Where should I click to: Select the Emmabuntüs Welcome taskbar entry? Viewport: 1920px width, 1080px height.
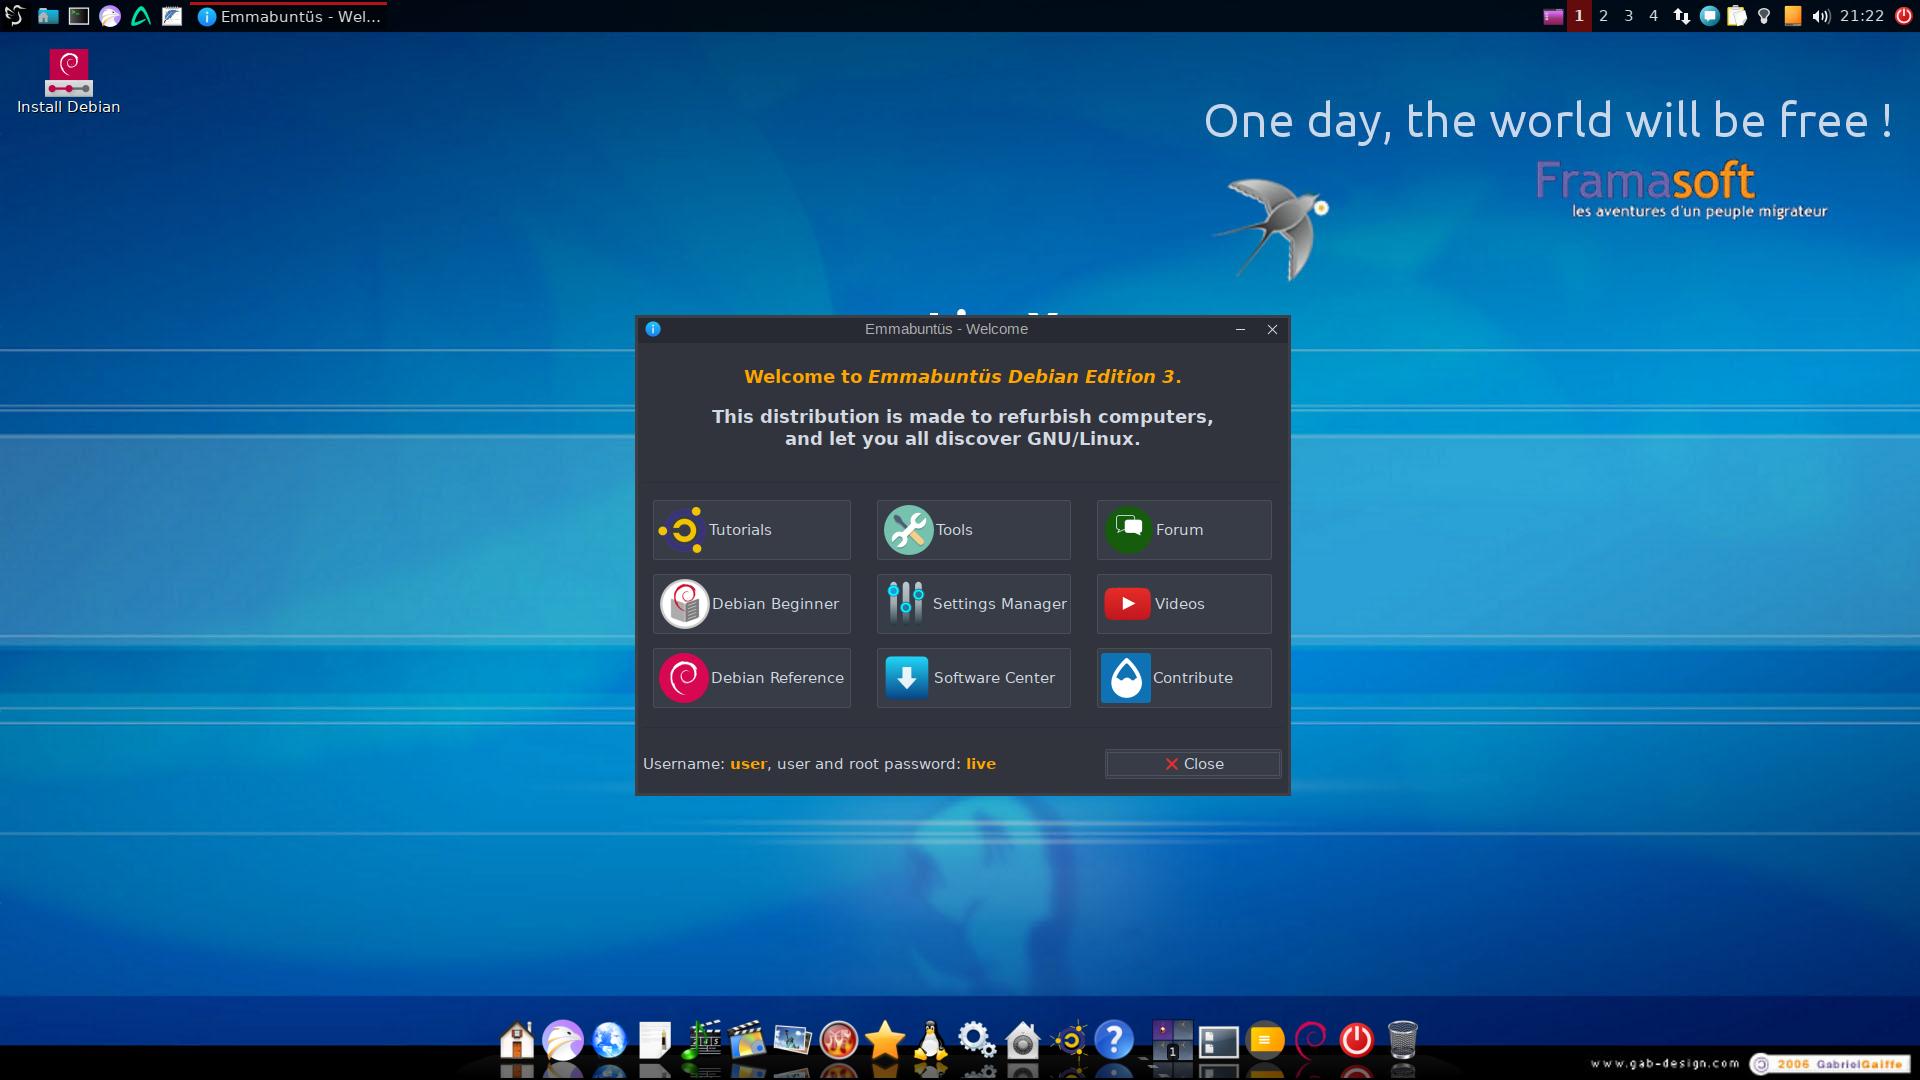point(289,16)
